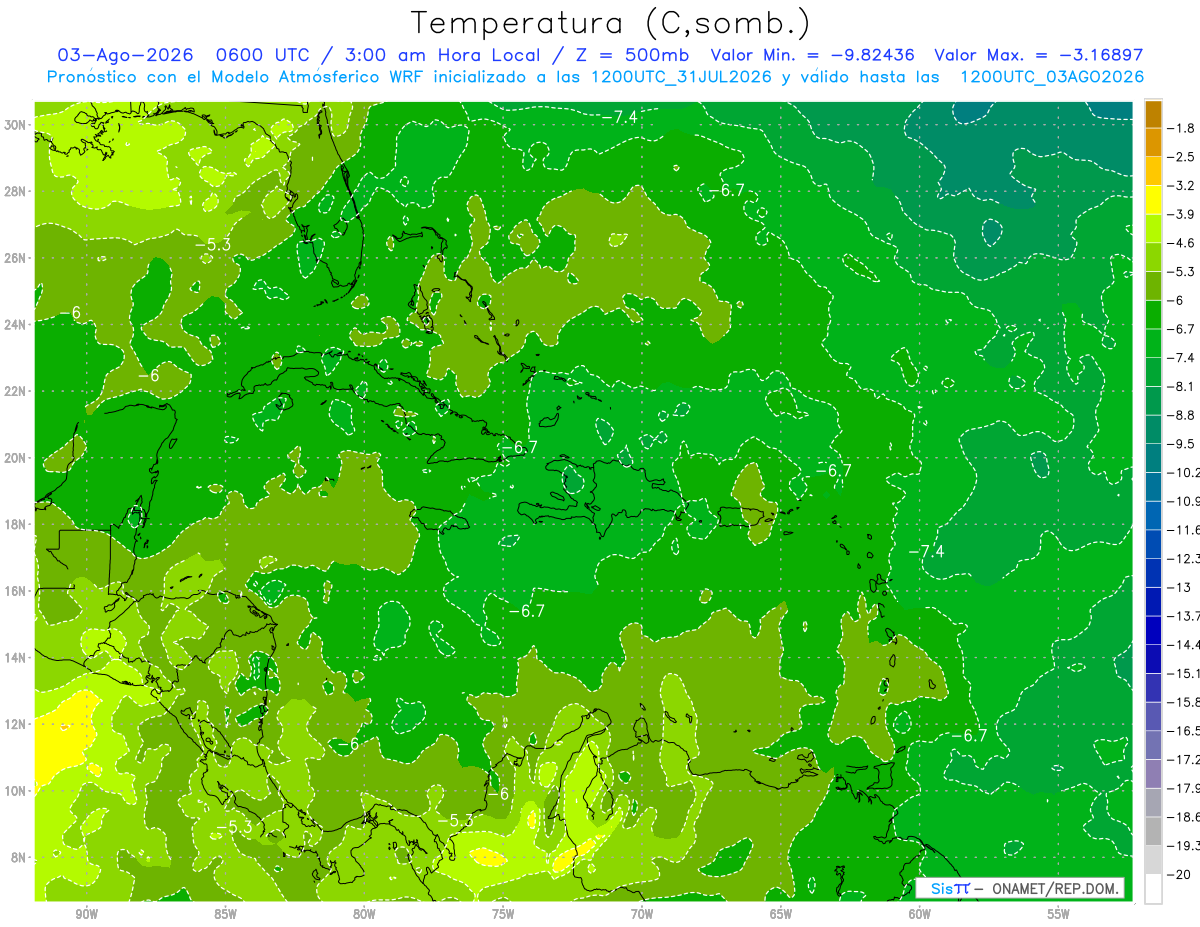Image resolution: width=1200 pixels, height=927 pixels.
Task: Click the "ONAMET/REP.DOM." credit text
Action: coord(1055,888)
